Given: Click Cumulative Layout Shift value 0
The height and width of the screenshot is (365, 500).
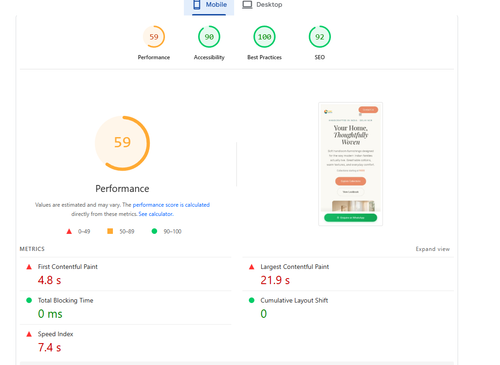Looking at the screenshot, I should pyautogui.click(x=263, y=314).
